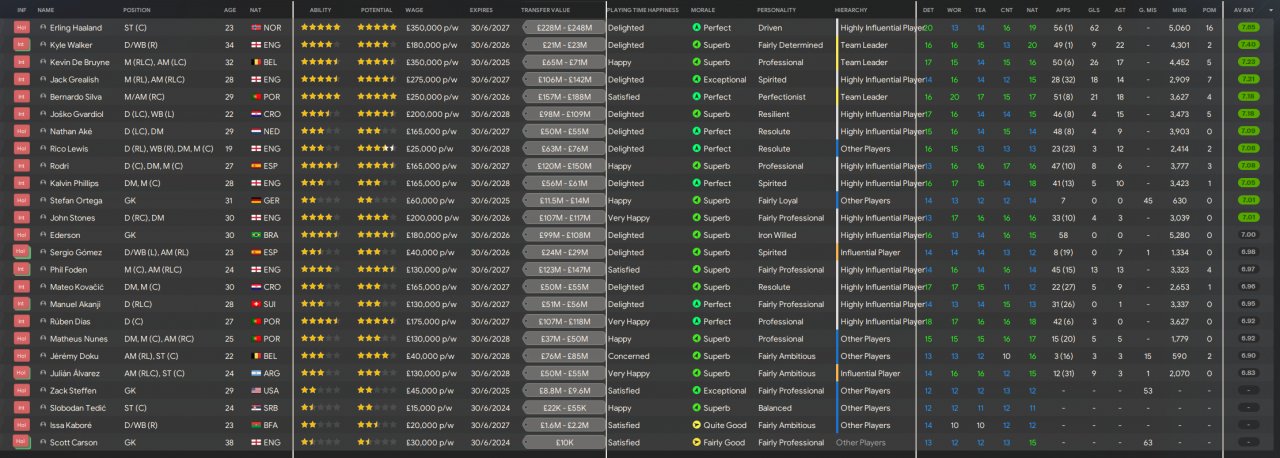The image size is (1280, 458).
Task: Click the yellow morale icon in Scott Carson's row
Action: 696,442
